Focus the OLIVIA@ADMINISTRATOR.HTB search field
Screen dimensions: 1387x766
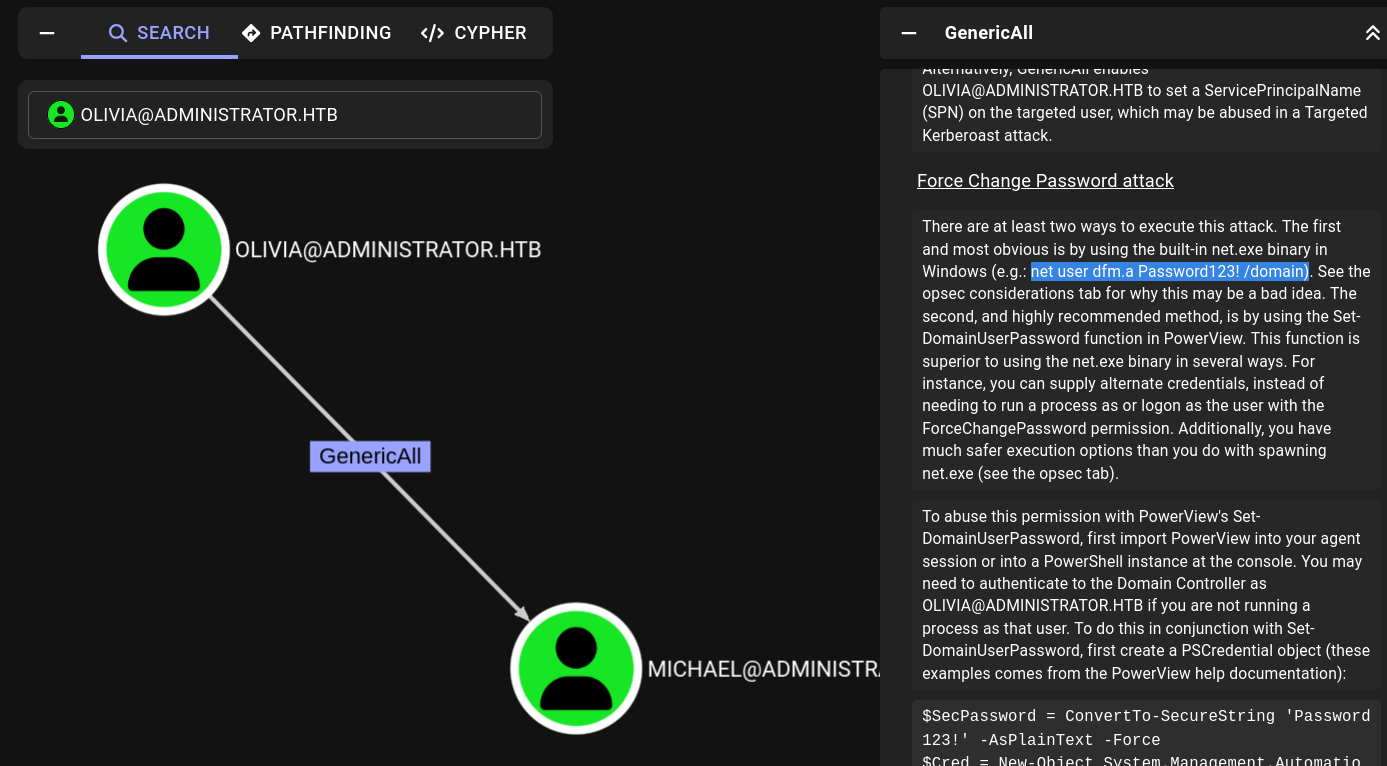pyautogui.click(x=300, y=115)
